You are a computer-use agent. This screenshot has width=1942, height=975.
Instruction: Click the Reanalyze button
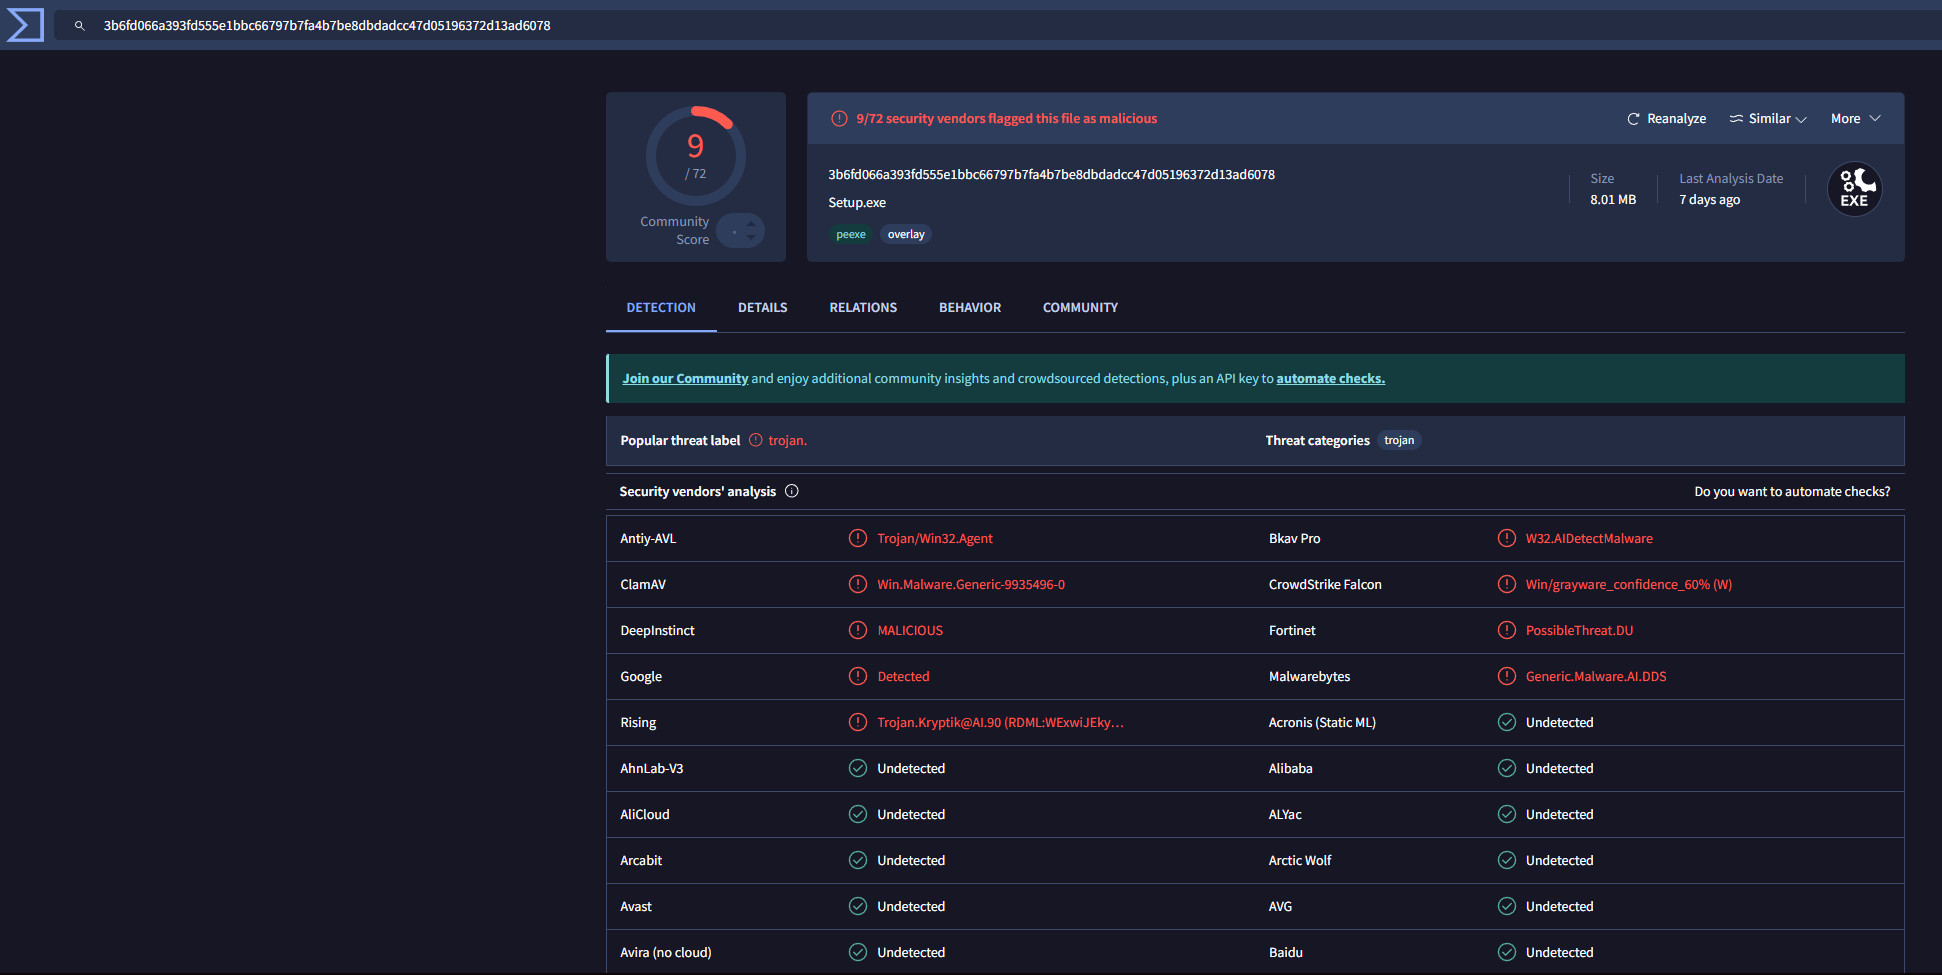(1666, 119)
